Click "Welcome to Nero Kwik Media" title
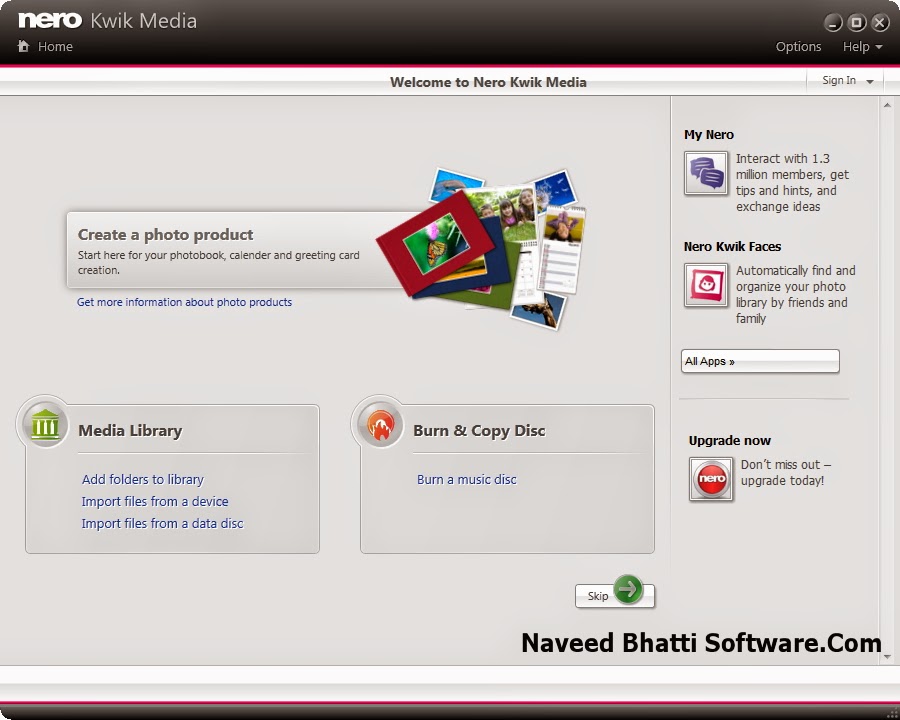This screenshot has width=900, height=720. tap(488, 82)
